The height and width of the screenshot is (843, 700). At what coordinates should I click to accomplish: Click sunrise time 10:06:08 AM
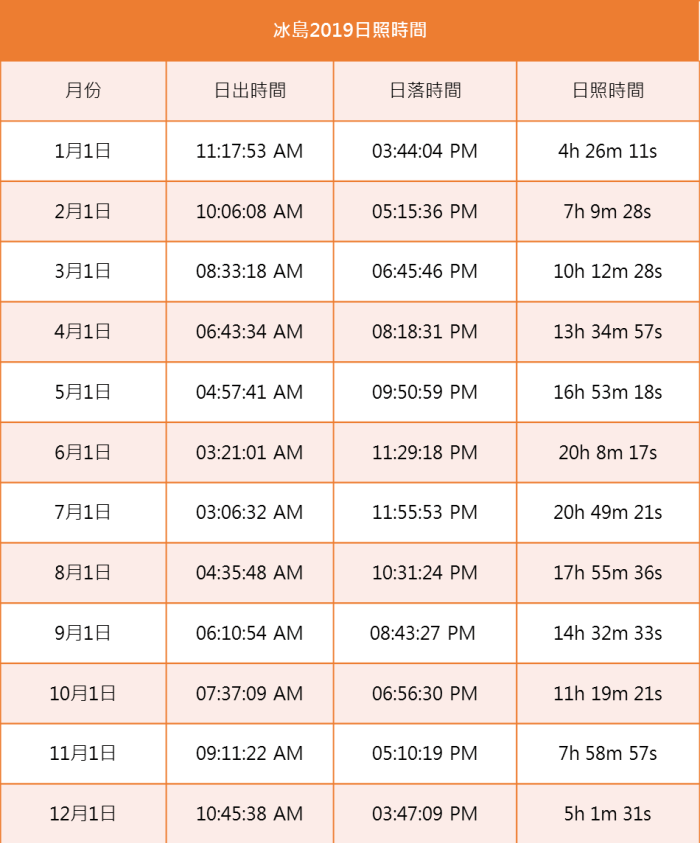pos(249,212)
